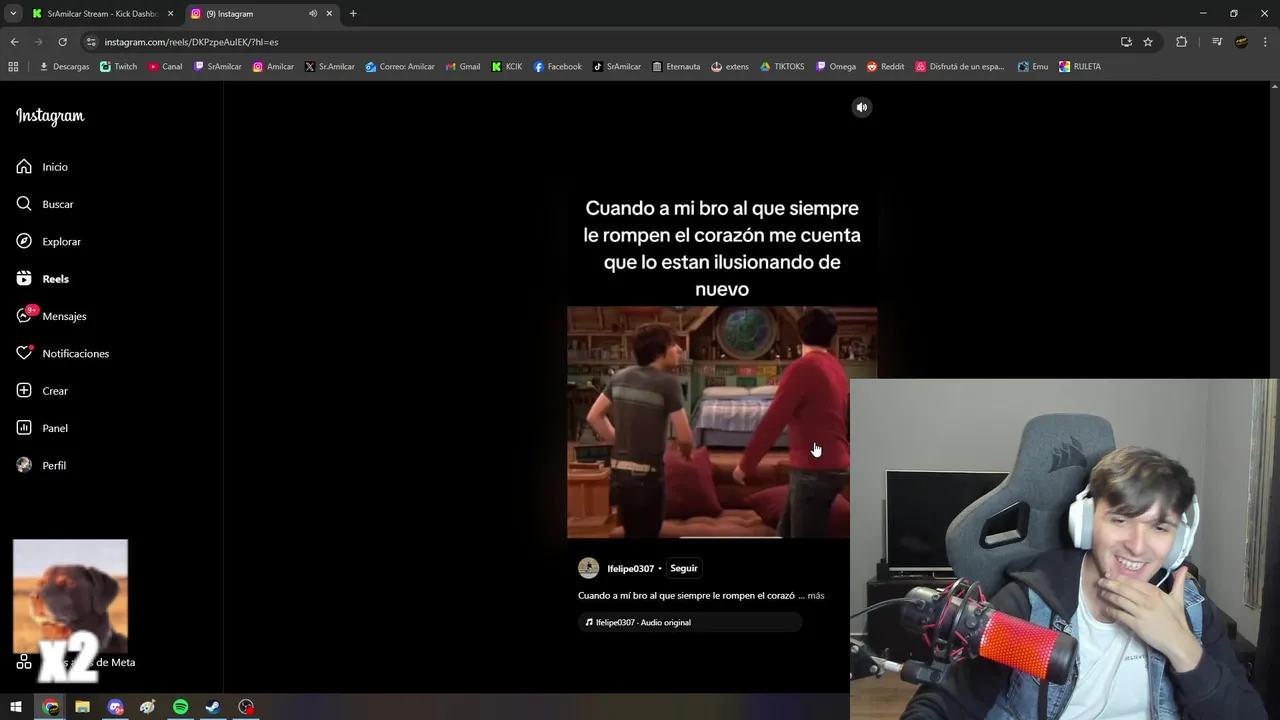Open the extensions puzzle menu
The image size is (1280, 720).
pyautogui.click(x=1181, y=42)
